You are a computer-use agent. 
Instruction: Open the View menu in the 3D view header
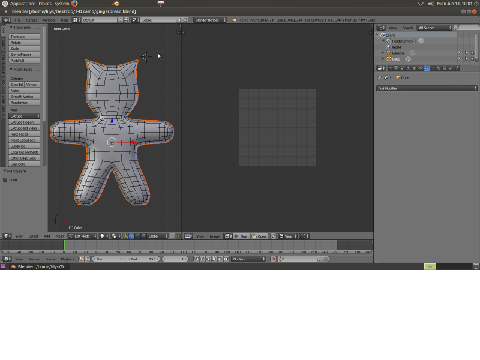tap(19, 236)
